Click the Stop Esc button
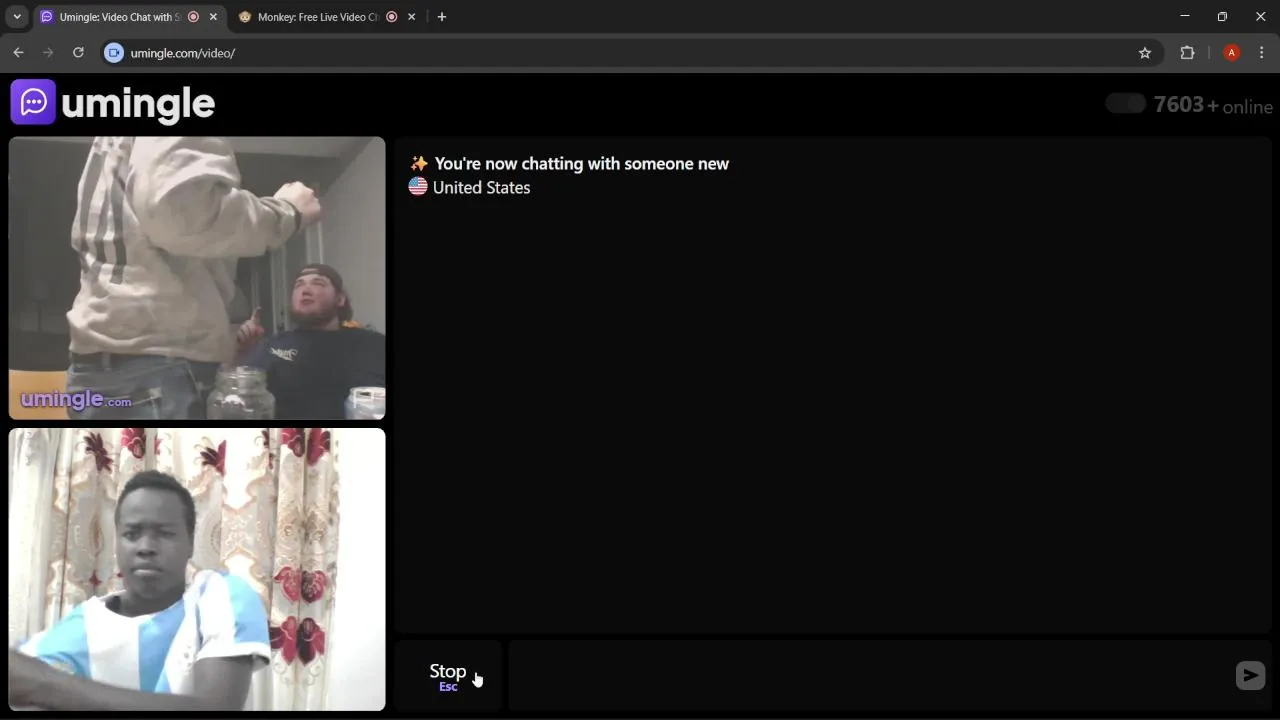The image size is (1280, 720). [x=448, y=676]
